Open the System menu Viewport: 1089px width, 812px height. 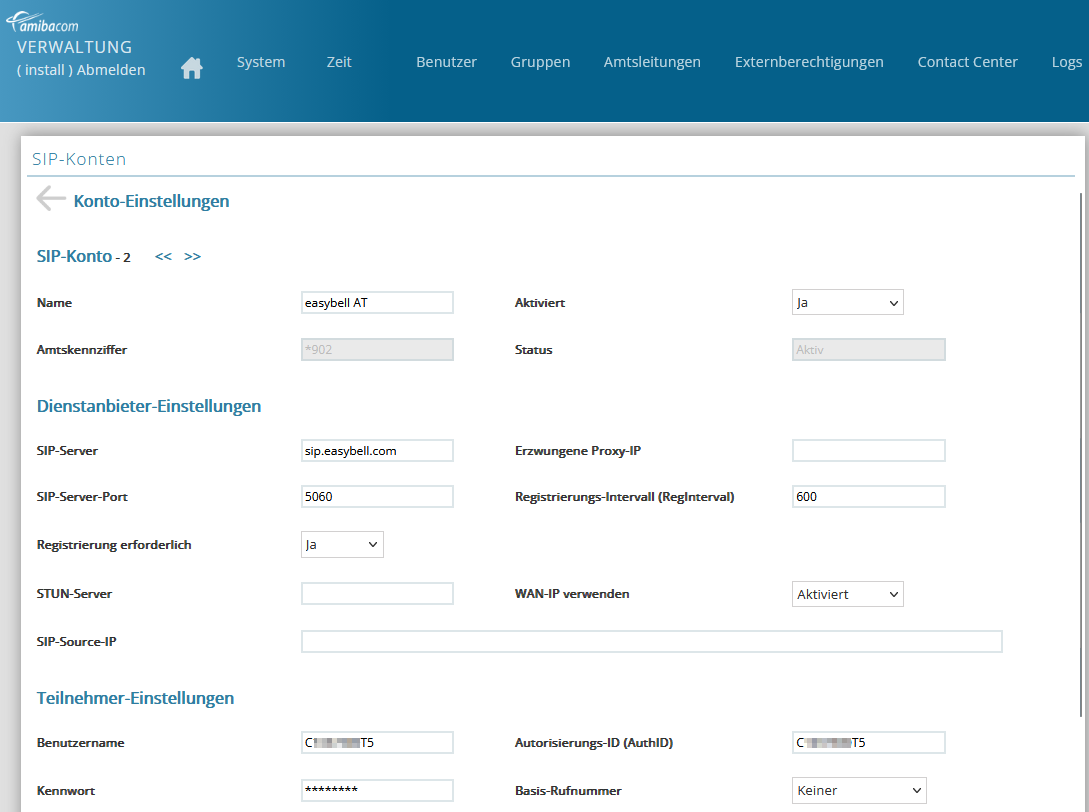click(260, 62)
